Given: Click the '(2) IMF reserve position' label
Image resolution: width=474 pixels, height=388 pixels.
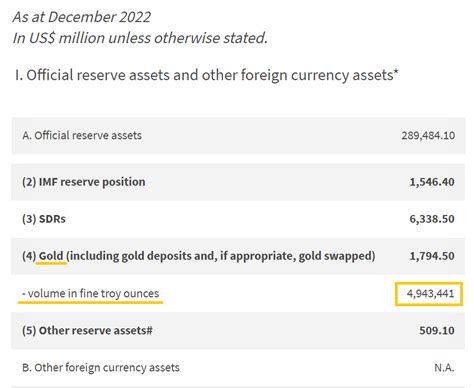Looking at the screenshot, I should (84, 182).
